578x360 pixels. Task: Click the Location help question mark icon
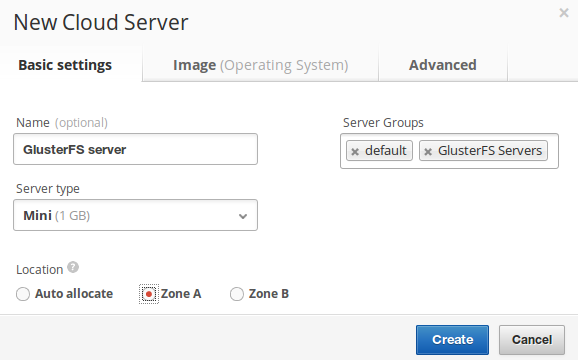click(73, 267)
